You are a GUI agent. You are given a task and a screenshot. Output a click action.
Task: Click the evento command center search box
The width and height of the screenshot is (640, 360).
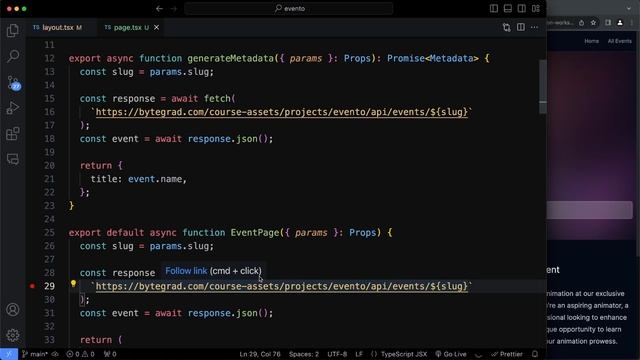(x=289, y=9)
